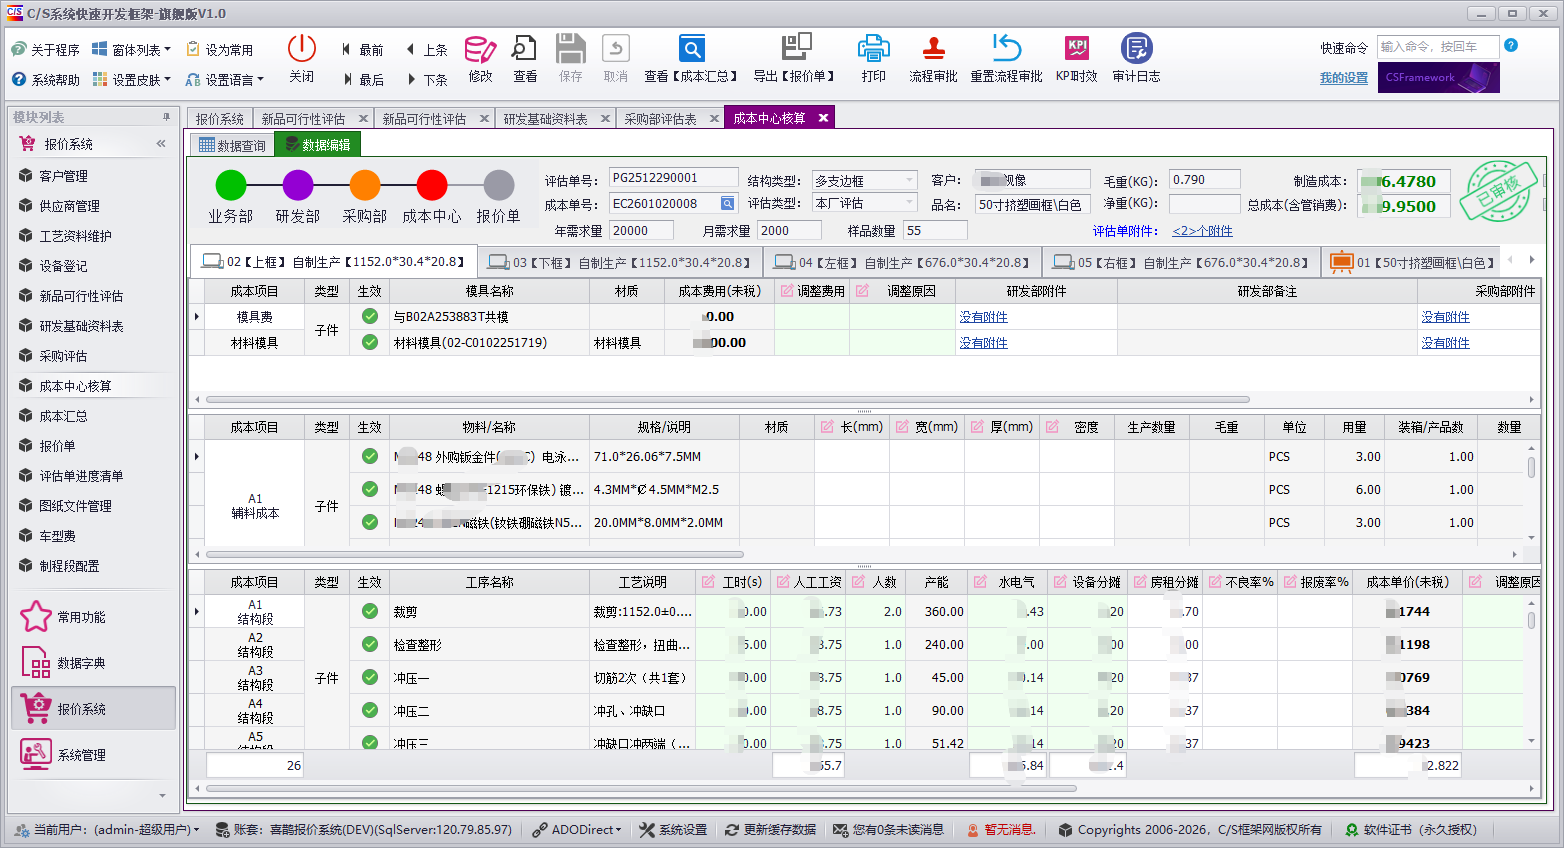Click the blue help question icon
The height and width of the screenshot is (848, 1564).
1511,46
